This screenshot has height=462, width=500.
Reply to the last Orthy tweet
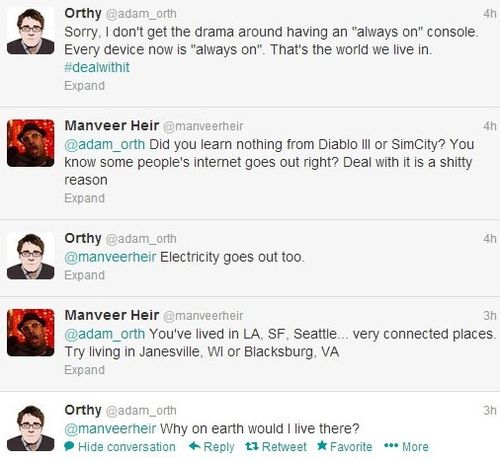click(x=211, y=447)
